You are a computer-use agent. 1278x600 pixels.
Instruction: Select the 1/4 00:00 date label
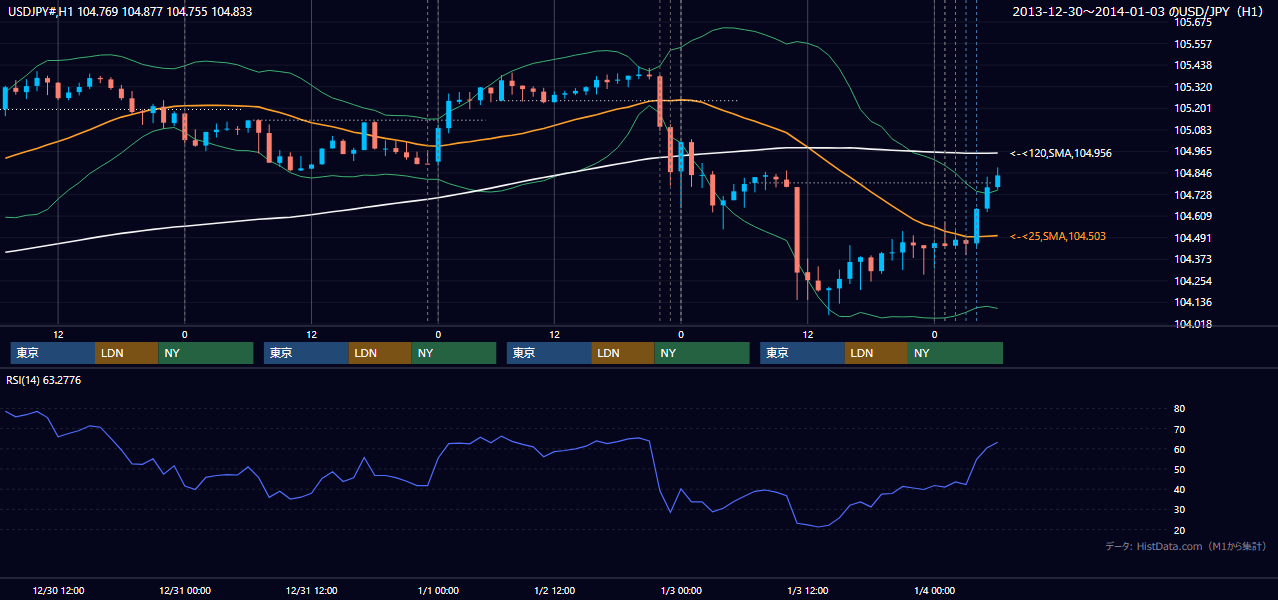point(935,590)
